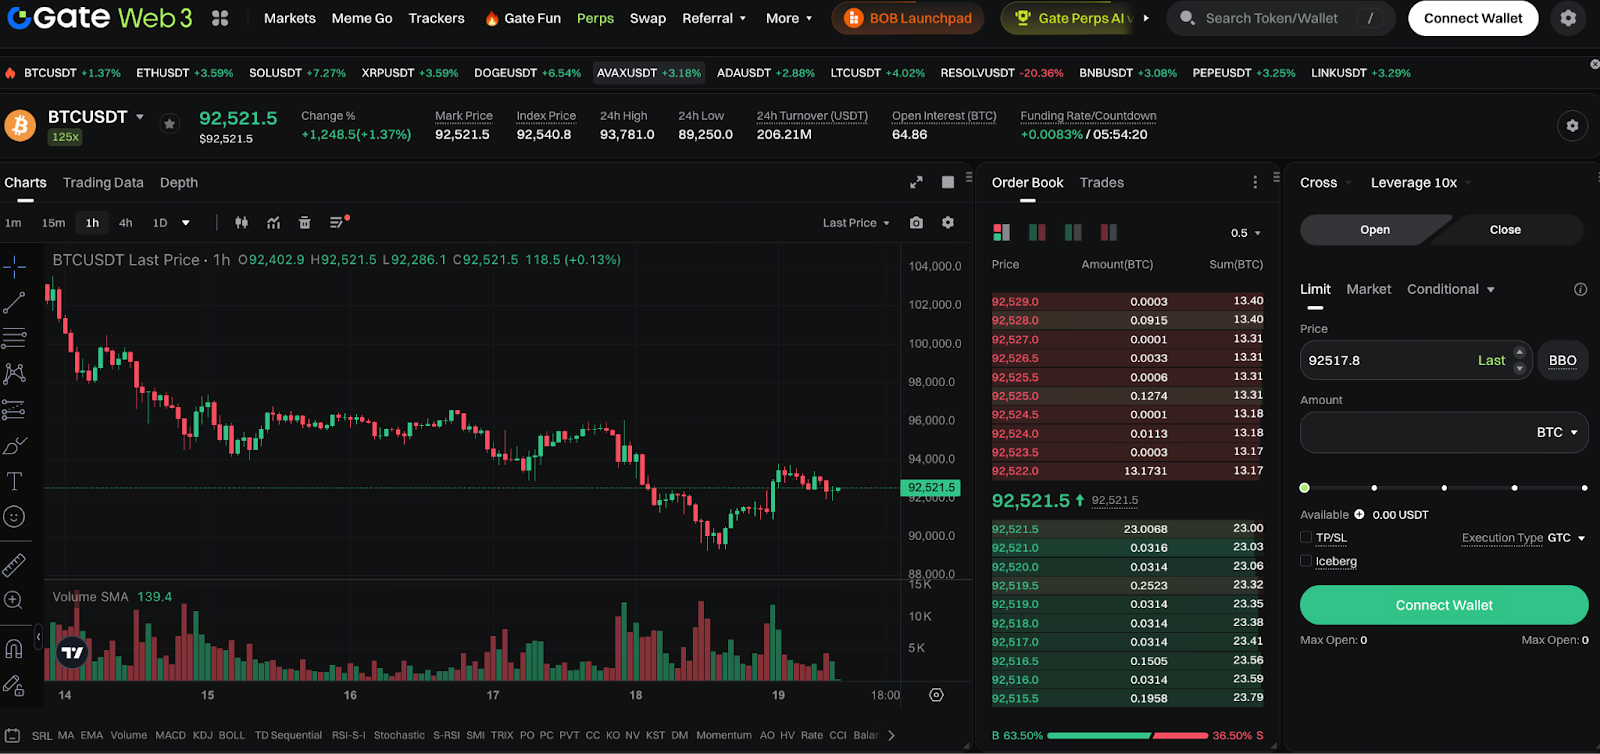This screenshot has height=754, width=1600.
Task: Select the Market order tab
Action: click(1369, 289)
